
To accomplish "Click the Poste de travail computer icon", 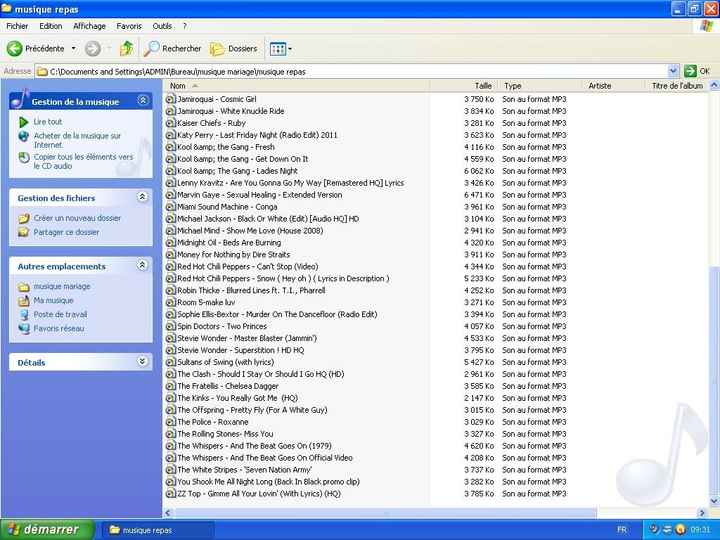I will click(24, 315).
